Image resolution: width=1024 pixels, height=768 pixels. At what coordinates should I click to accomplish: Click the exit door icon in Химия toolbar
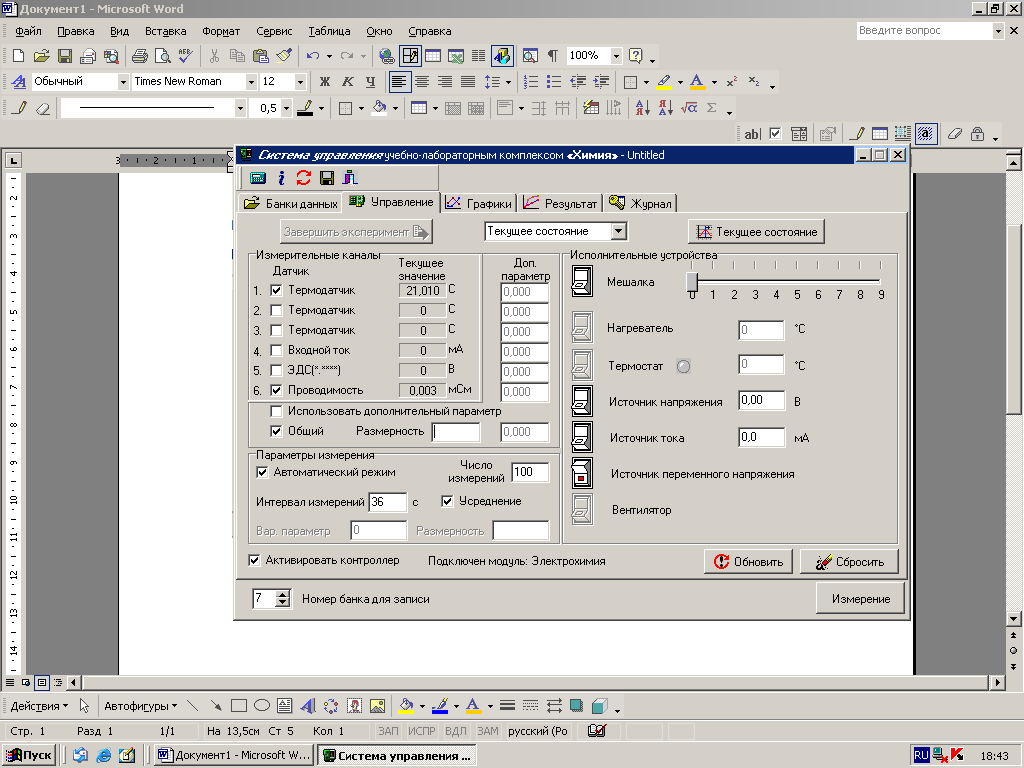click(350, 178)
